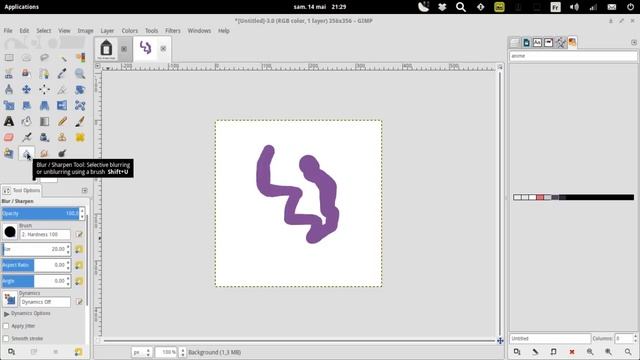640x360 pixels.
Task: Select the Blend gradient tool
Action: tap(44, 122)
